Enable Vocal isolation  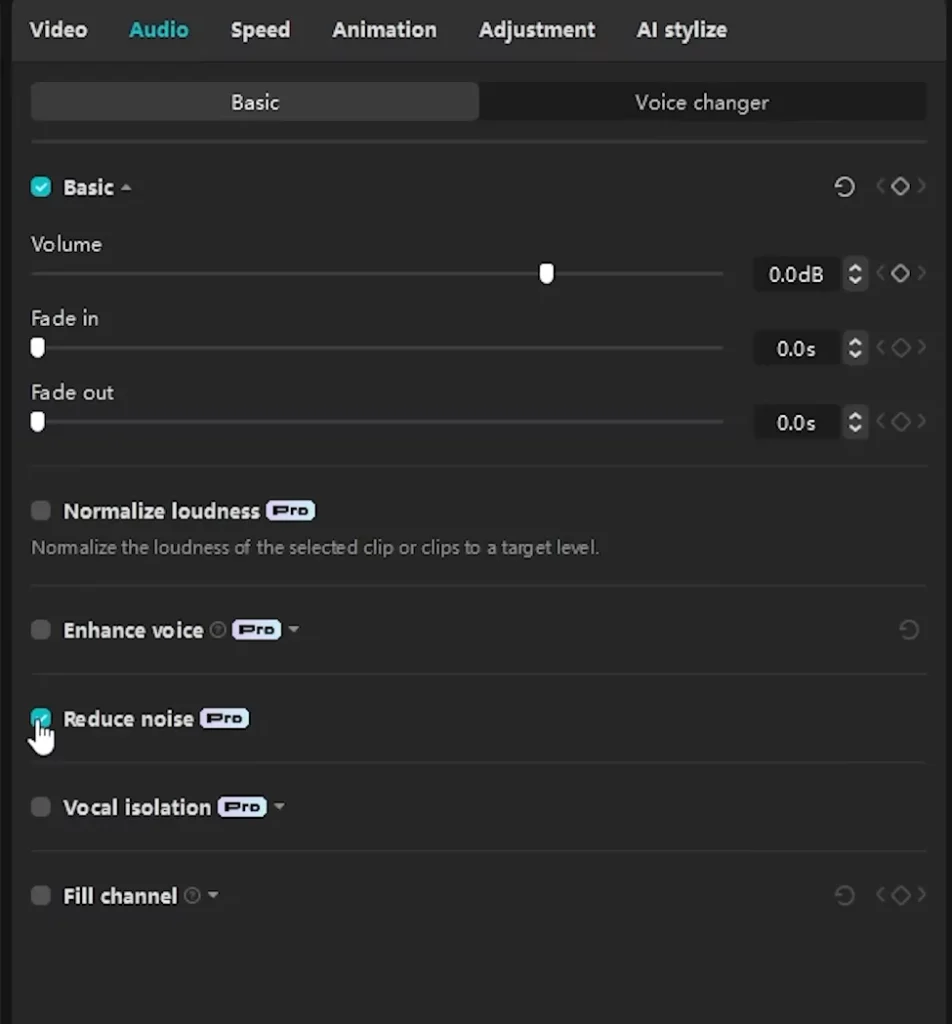[40, 807]
